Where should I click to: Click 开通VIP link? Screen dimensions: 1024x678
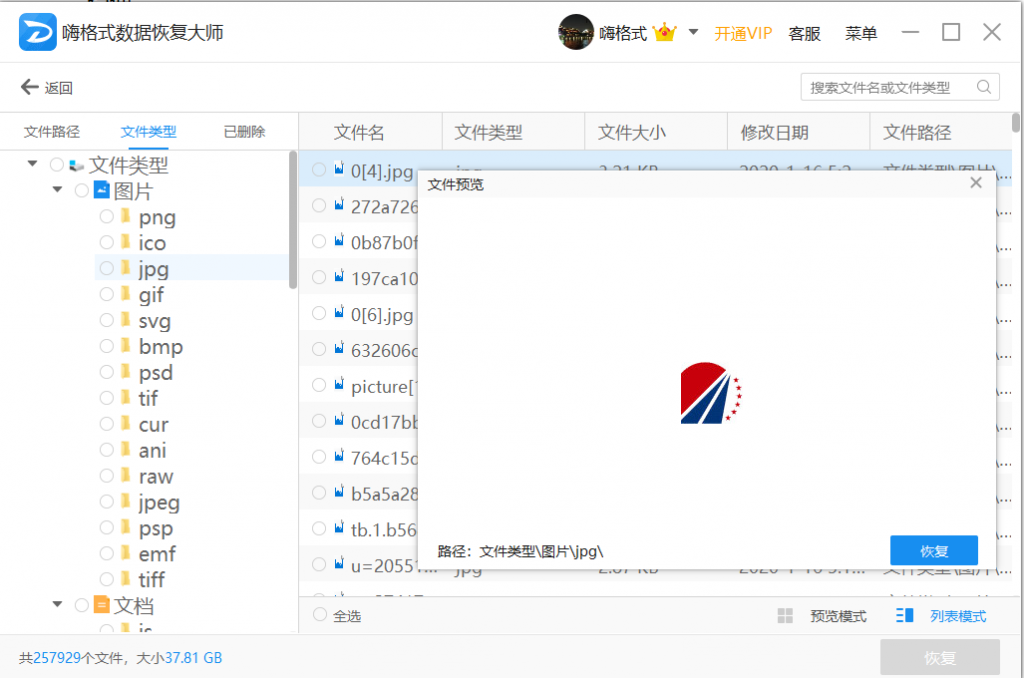[x=743, y=33]
